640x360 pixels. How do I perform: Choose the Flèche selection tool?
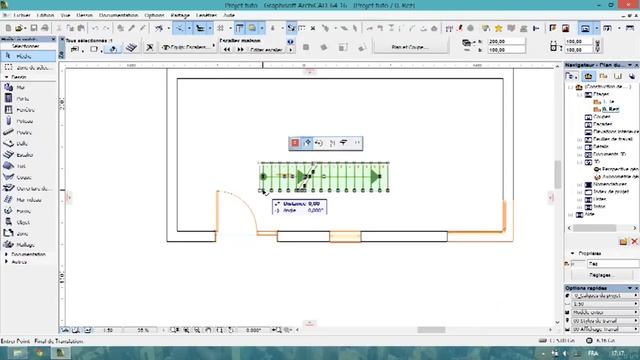[28, 56]
